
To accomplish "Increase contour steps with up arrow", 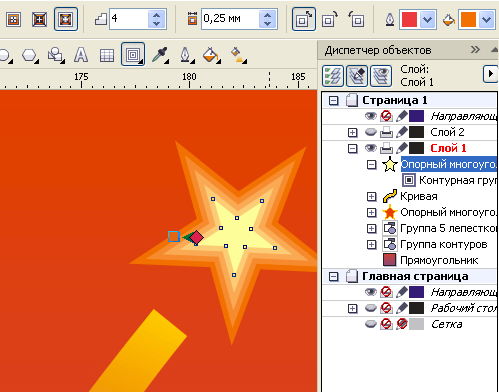I will click(157, 15).
